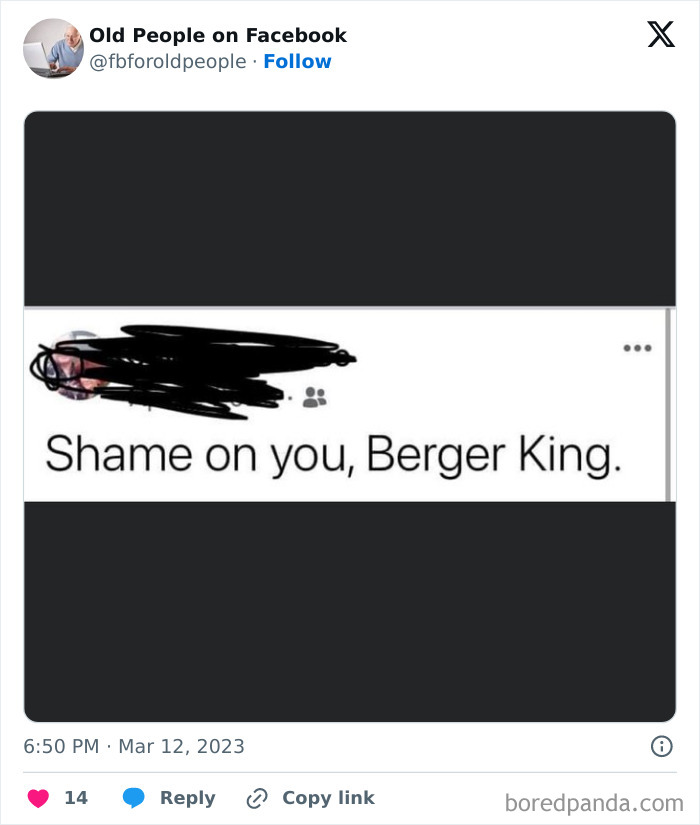Click the three-dot menu inside the screenshot
Image resolution: width=700 pixels, height=825 pixels.
click(640, 348)
